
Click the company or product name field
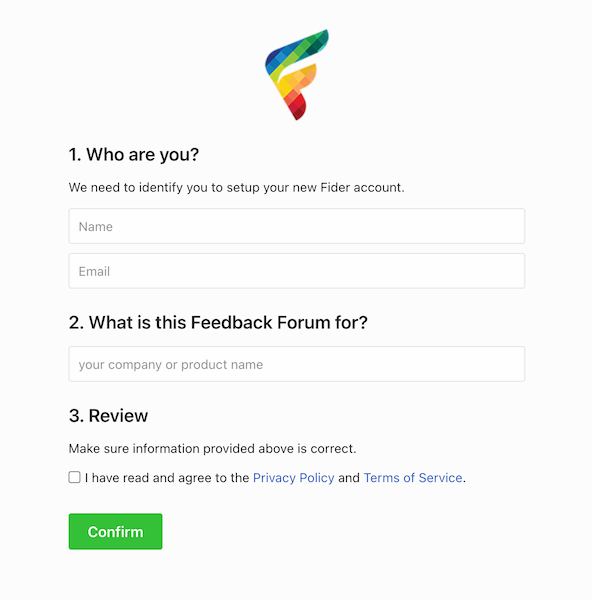pos(297,364)
